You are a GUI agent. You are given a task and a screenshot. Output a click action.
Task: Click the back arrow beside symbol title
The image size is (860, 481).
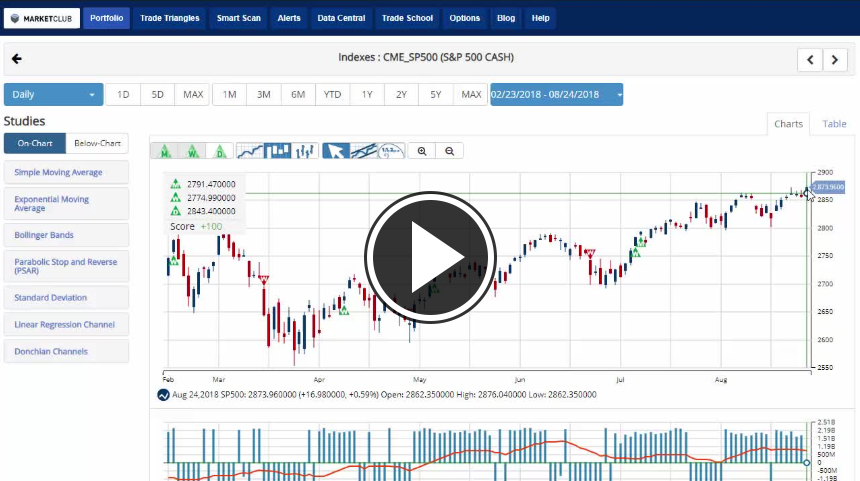coord(17,58)
